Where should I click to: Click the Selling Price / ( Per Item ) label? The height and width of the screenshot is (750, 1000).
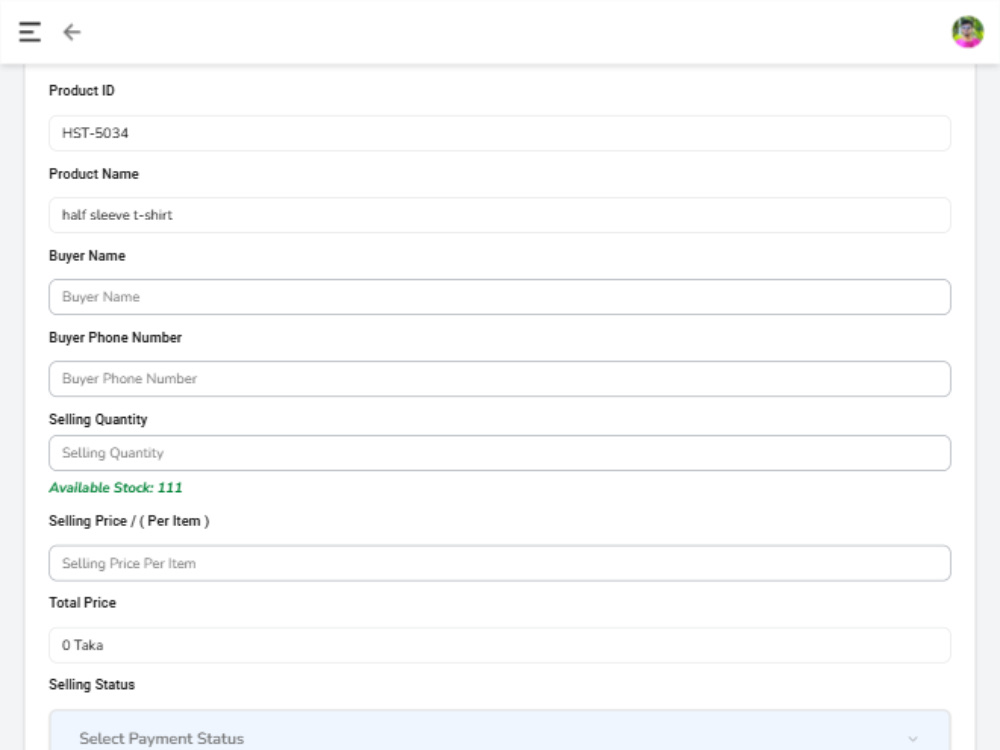(x=129, y=521)
